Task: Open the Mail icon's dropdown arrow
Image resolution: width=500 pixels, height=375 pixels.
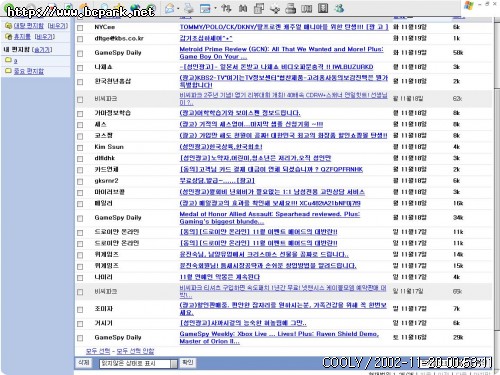Action: 178,8
